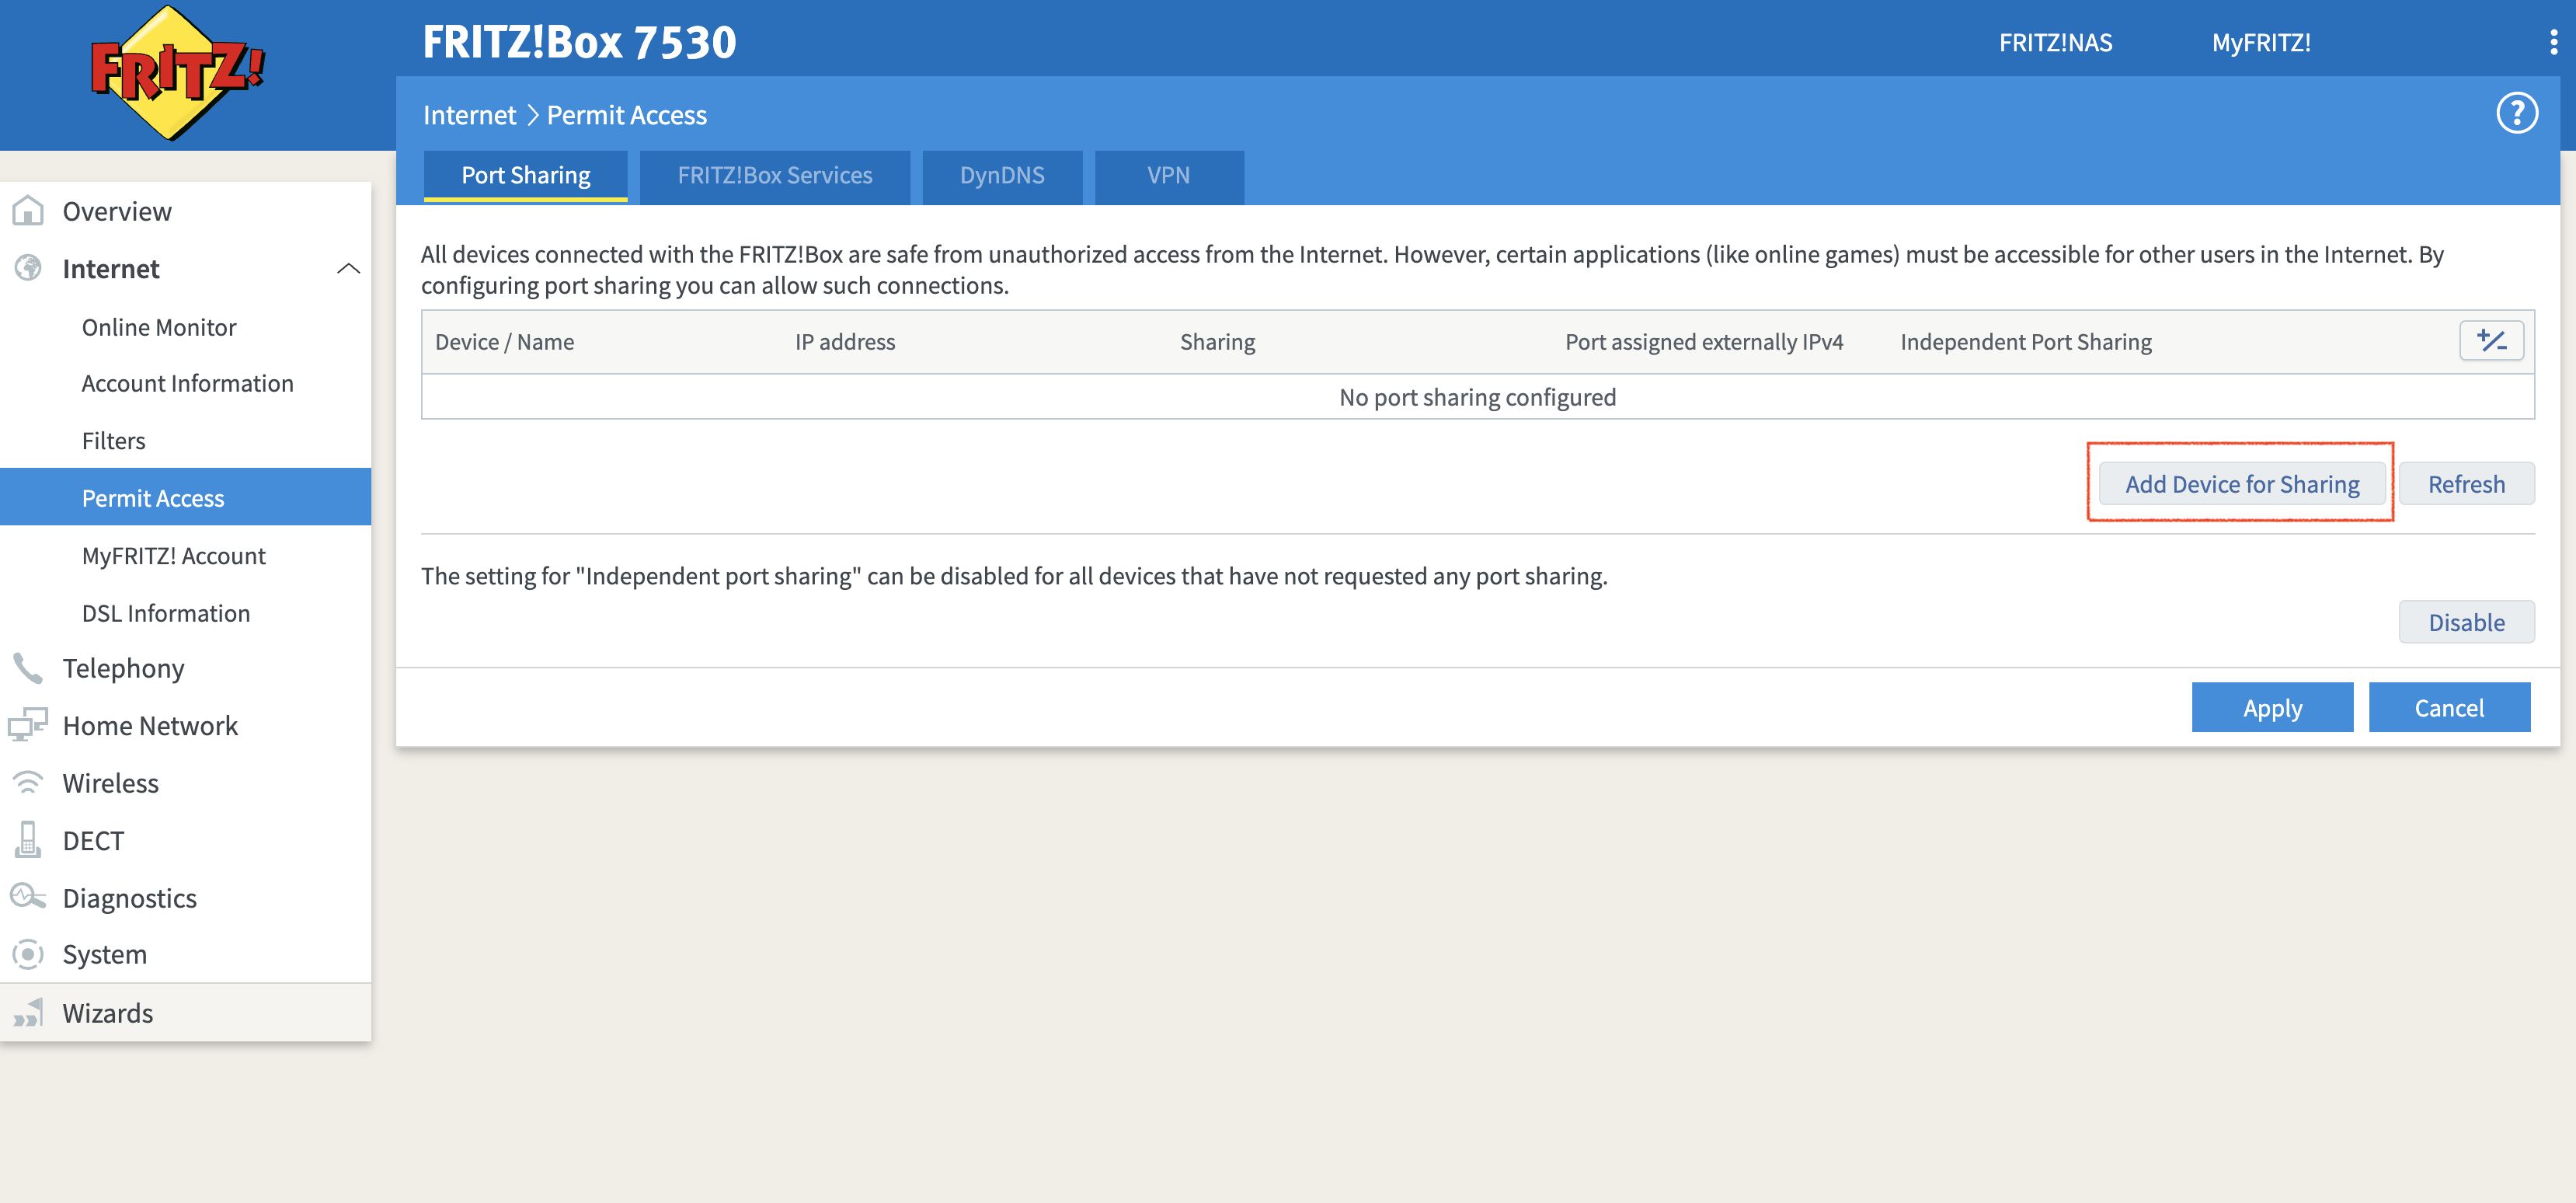2576x1203 pixels.
Task: Collapse the Internet menu chevron
Action: point(348,268)
